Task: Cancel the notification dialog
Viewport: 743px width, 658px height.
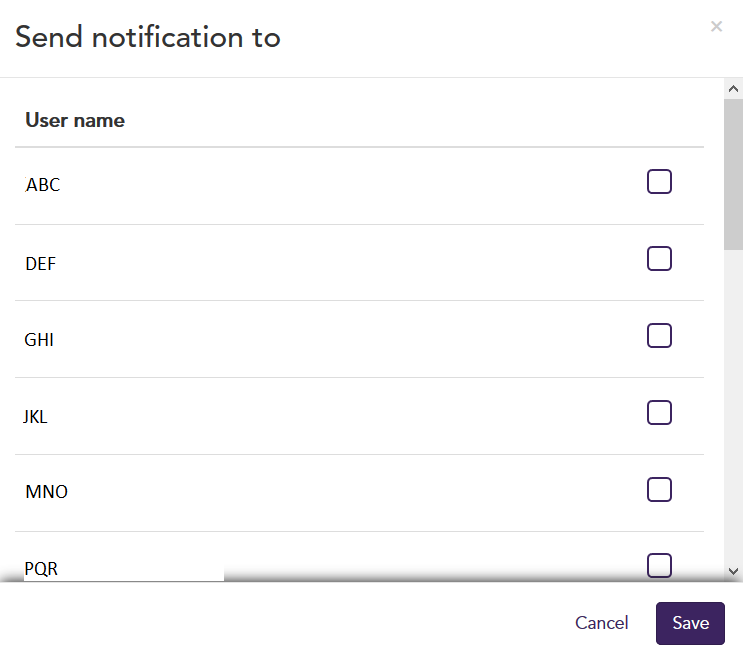Action: click(x=601, y=623)
